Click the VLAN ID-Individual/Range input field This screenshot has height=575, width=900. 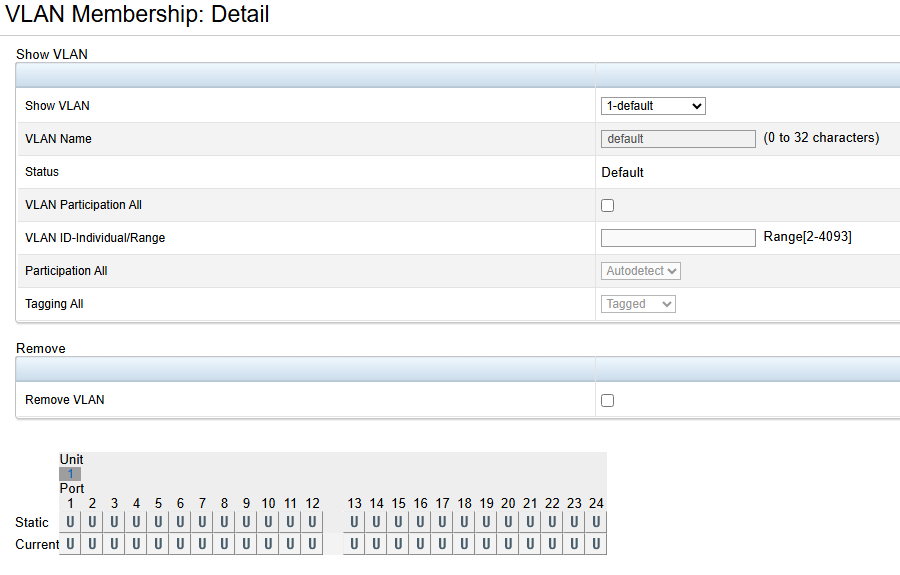[678, 238]
